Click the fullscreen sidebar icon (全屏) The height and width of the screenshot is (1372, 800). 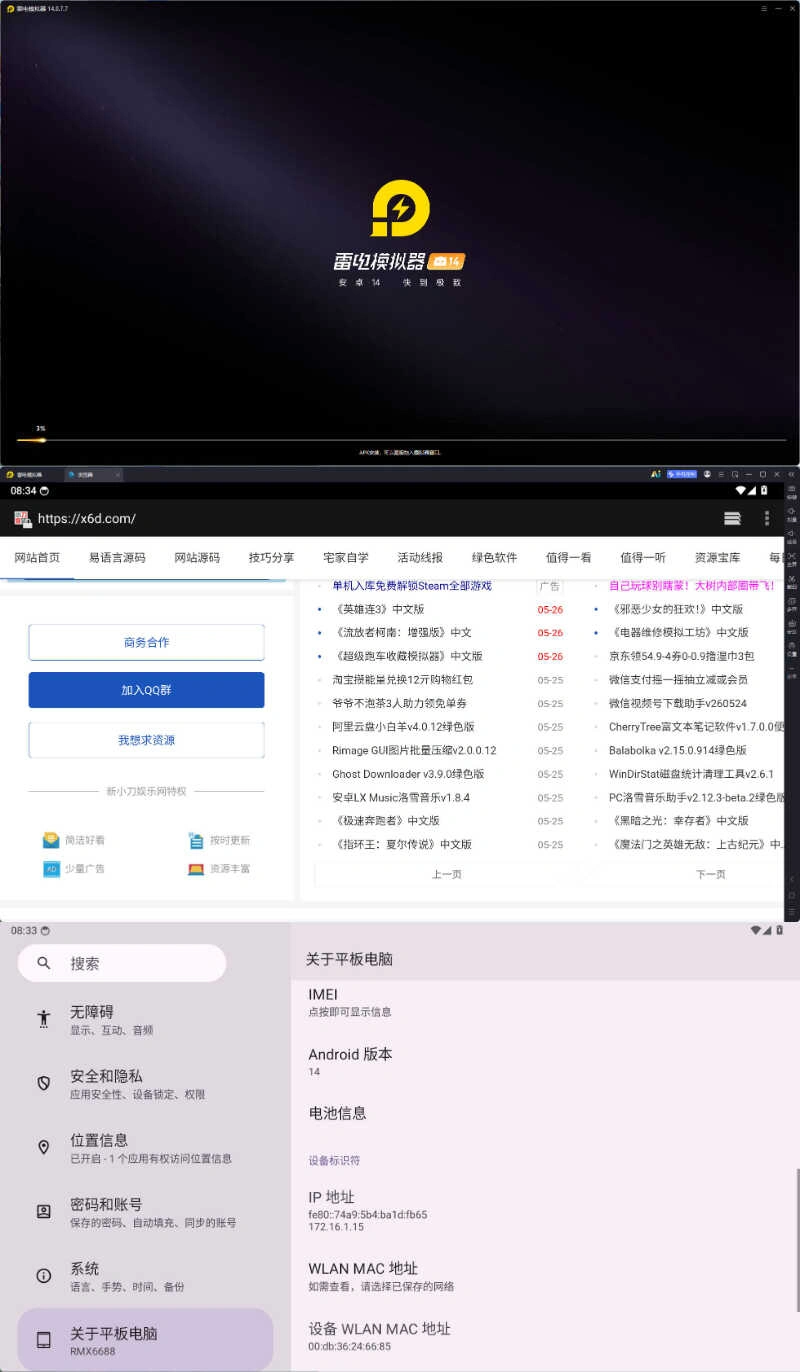pyautogui.click(x=791, y=557)
